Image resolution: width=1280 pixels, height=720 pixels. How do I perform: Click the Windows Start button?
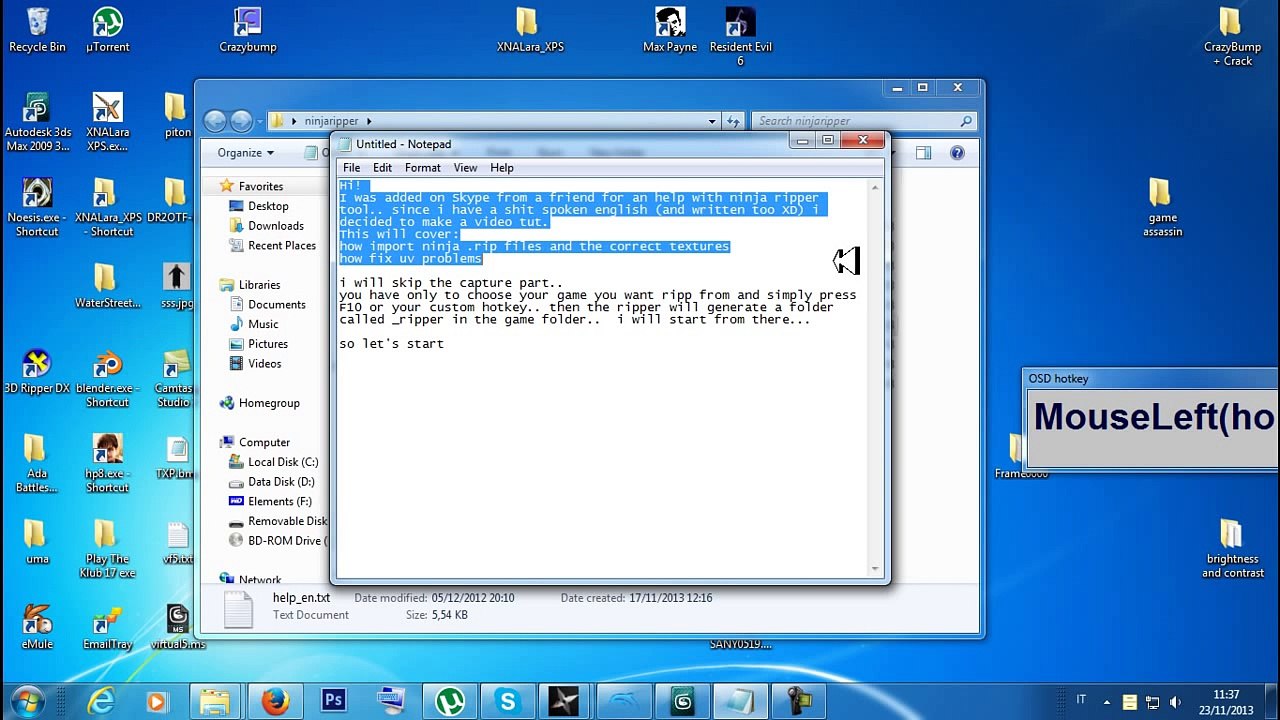coord(27,701)
